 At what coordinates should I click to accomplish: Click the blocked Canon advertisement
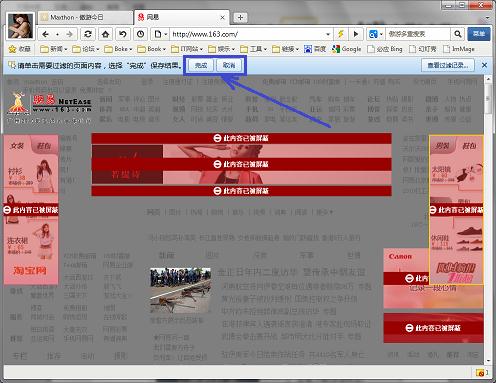[x=406, y=278]
